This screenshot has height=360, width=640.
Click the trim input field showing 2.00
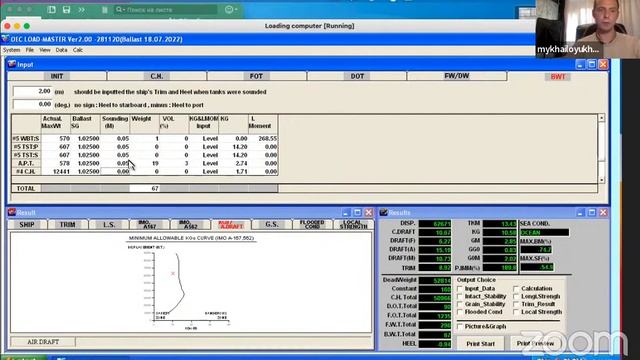click(x=32, y=91)
